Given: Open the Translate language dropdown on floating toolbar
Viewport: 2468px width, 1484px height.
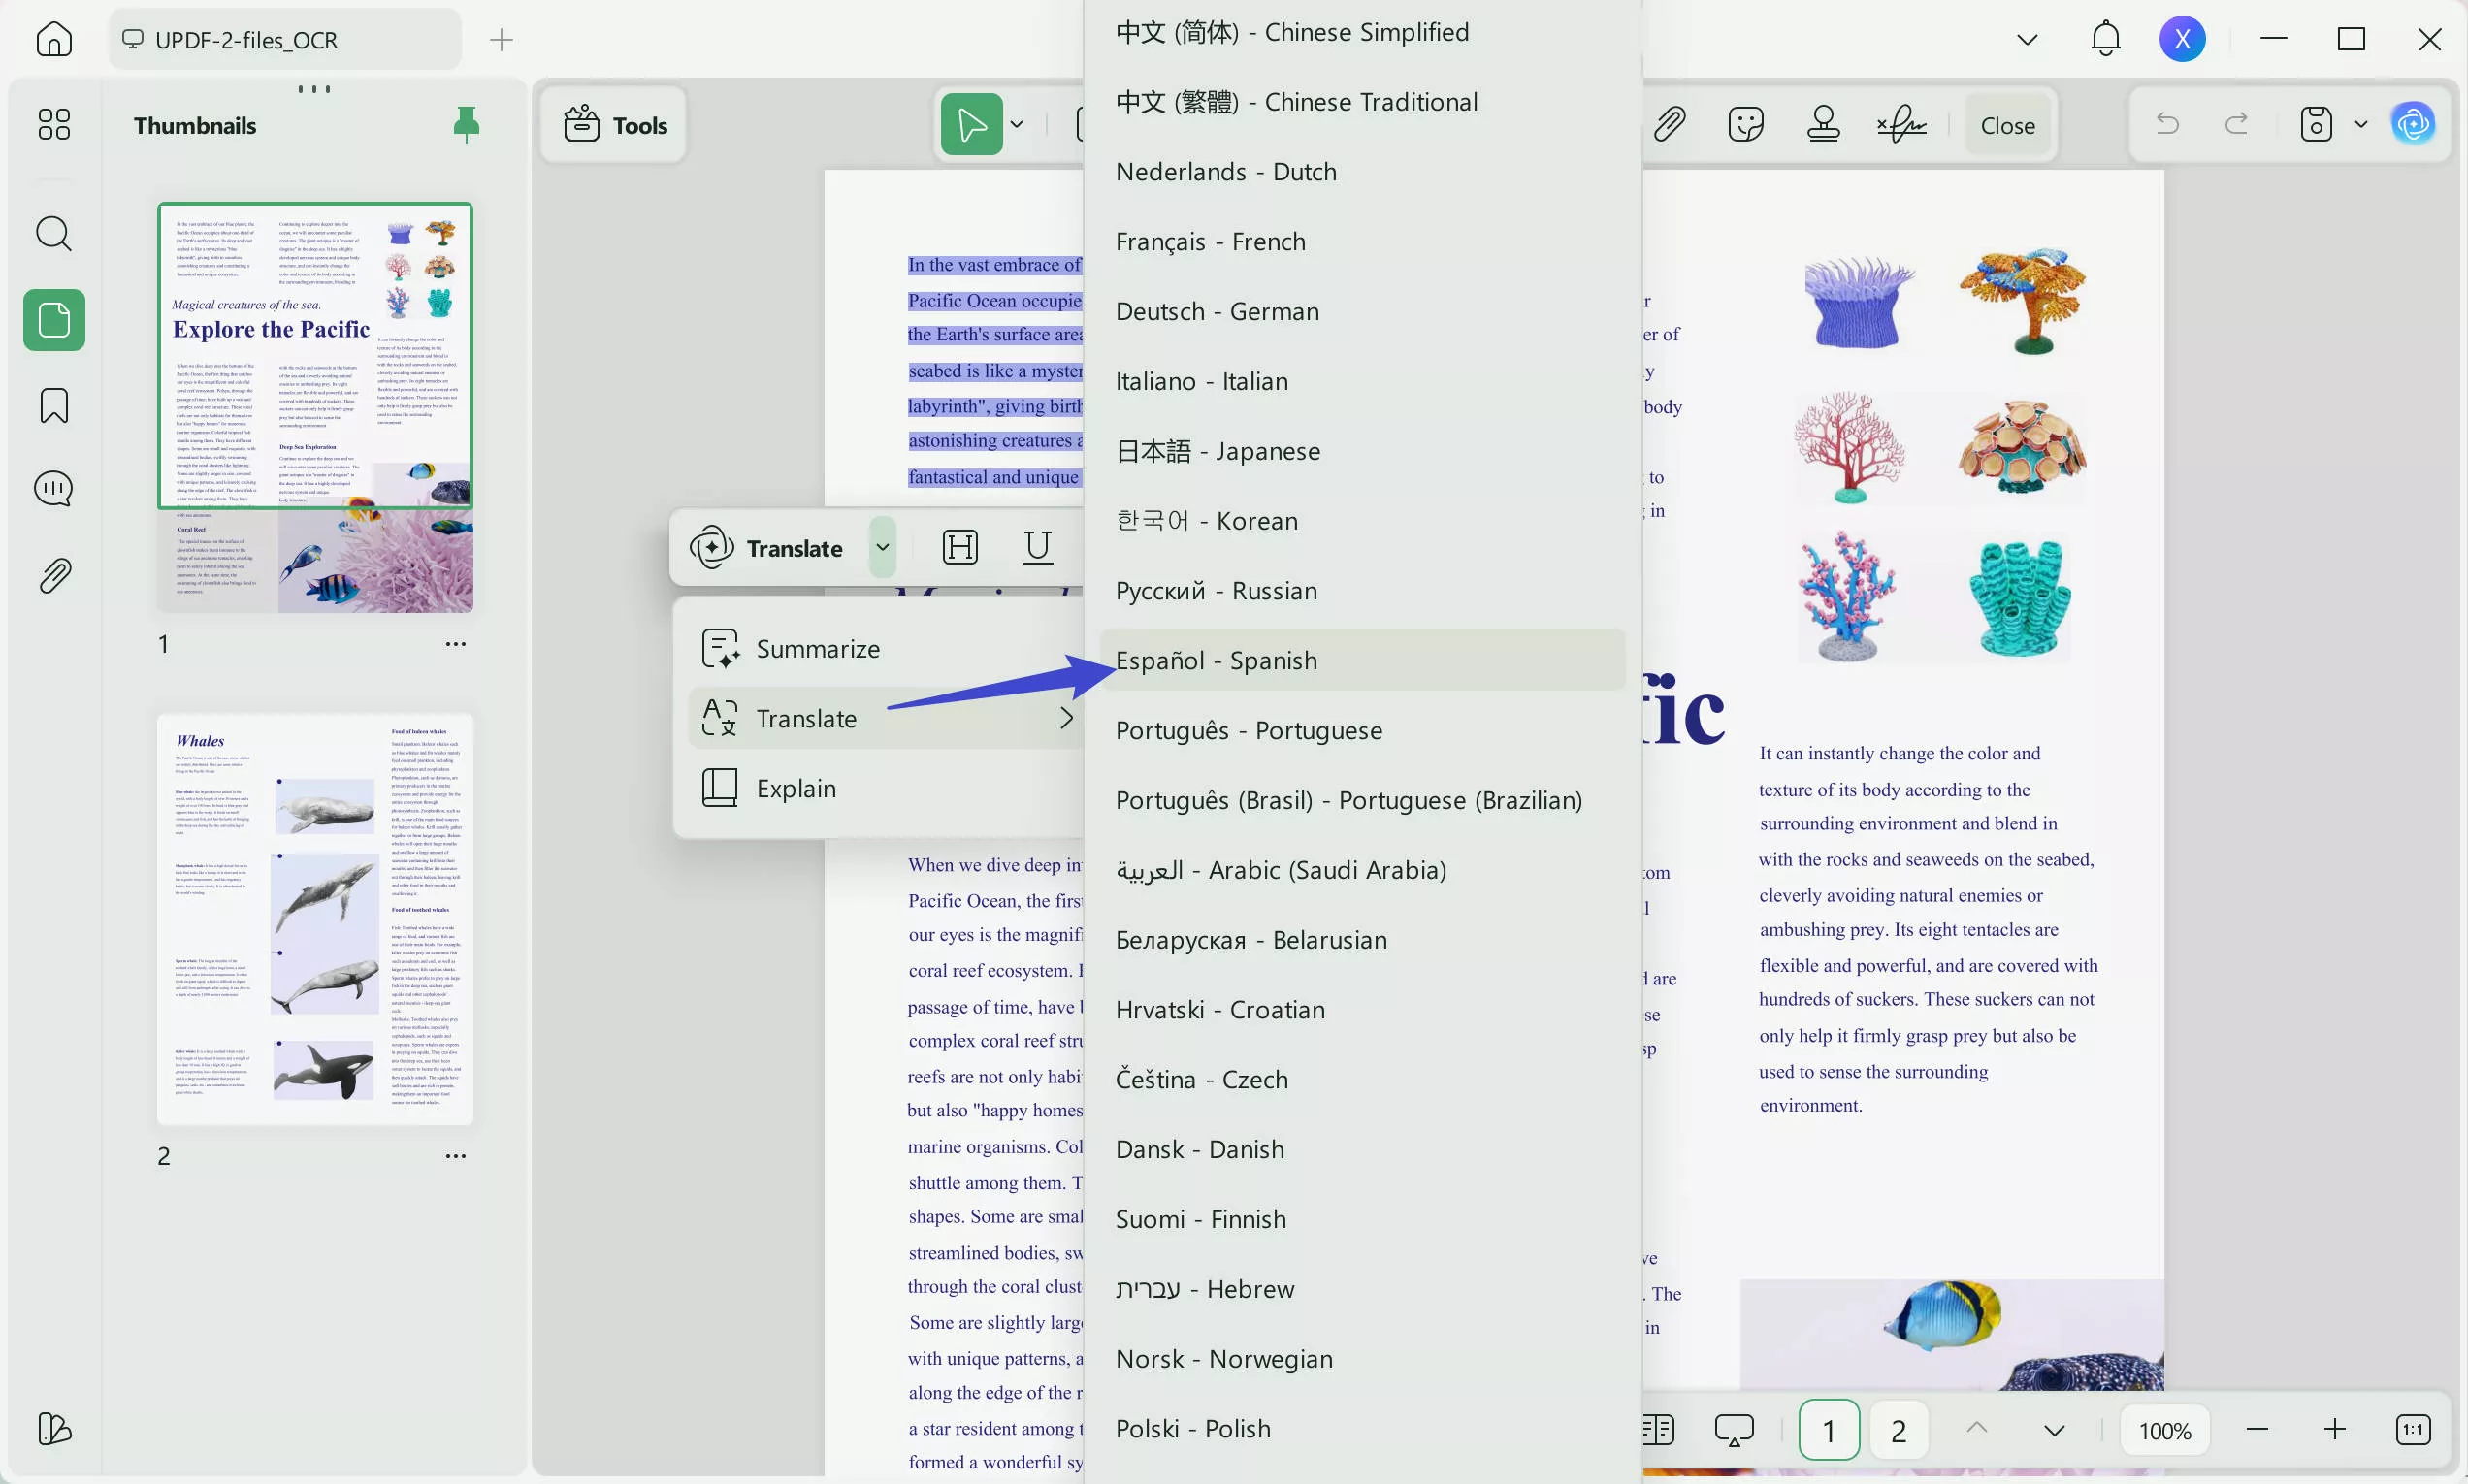Looking at the screenshot, I should pyautogui.click(x=881, y=547).
